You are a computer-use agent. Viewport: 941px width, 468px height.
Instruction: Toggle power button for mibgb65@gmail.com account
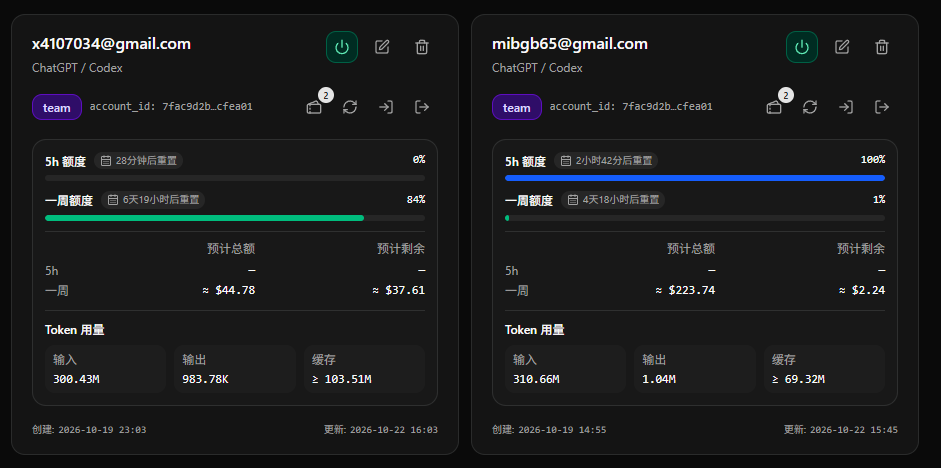point(802,47)
